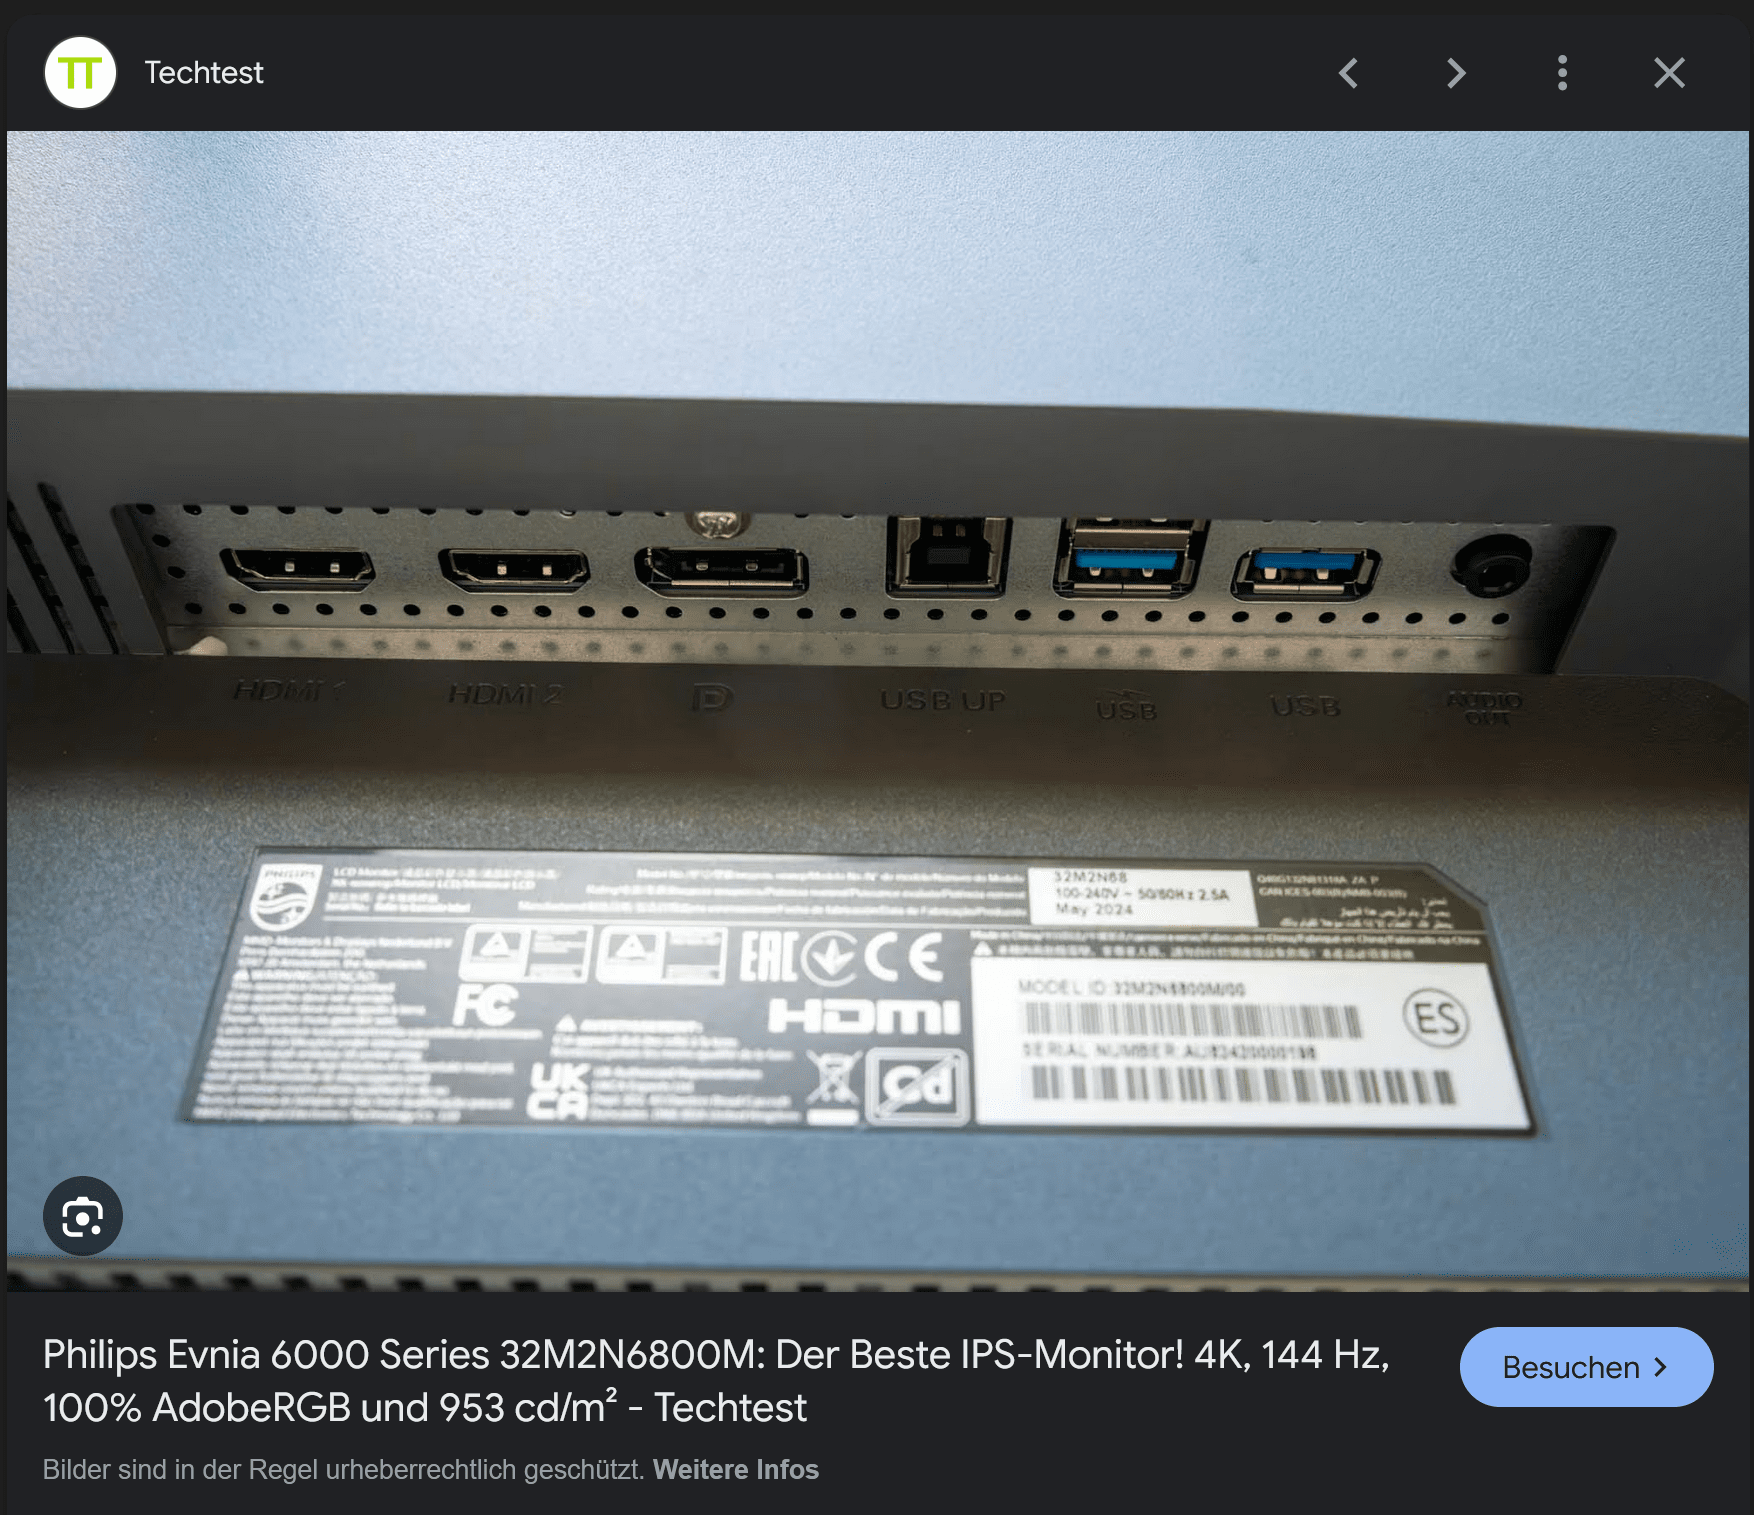
Task: Click the Techtest site logo
Action: [x=80, y=73]
